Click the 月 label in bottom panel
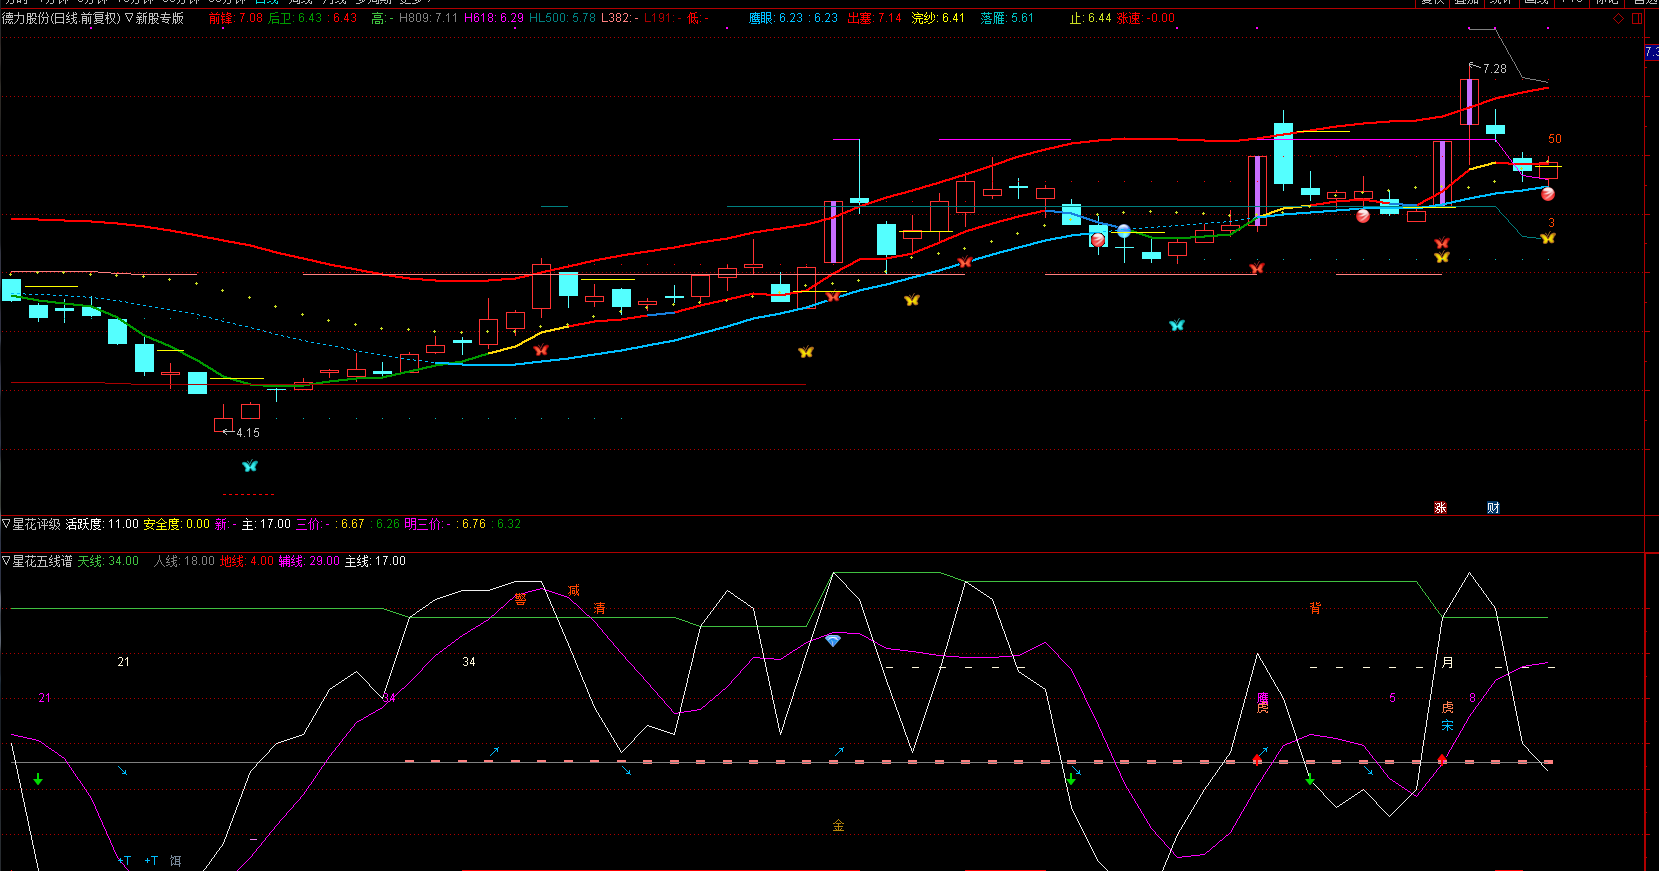Image resolution: width=1659 pixels, height=871 pixels. (1448, 662)
